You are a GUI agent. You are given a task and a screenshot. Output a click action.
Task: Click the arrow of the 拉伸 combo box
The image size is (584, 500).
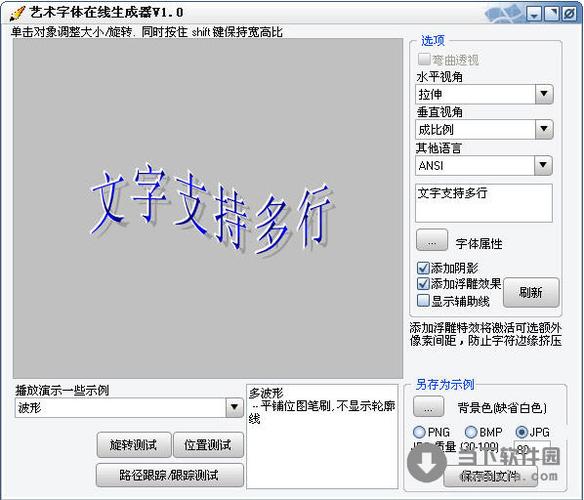pos(544,94)
